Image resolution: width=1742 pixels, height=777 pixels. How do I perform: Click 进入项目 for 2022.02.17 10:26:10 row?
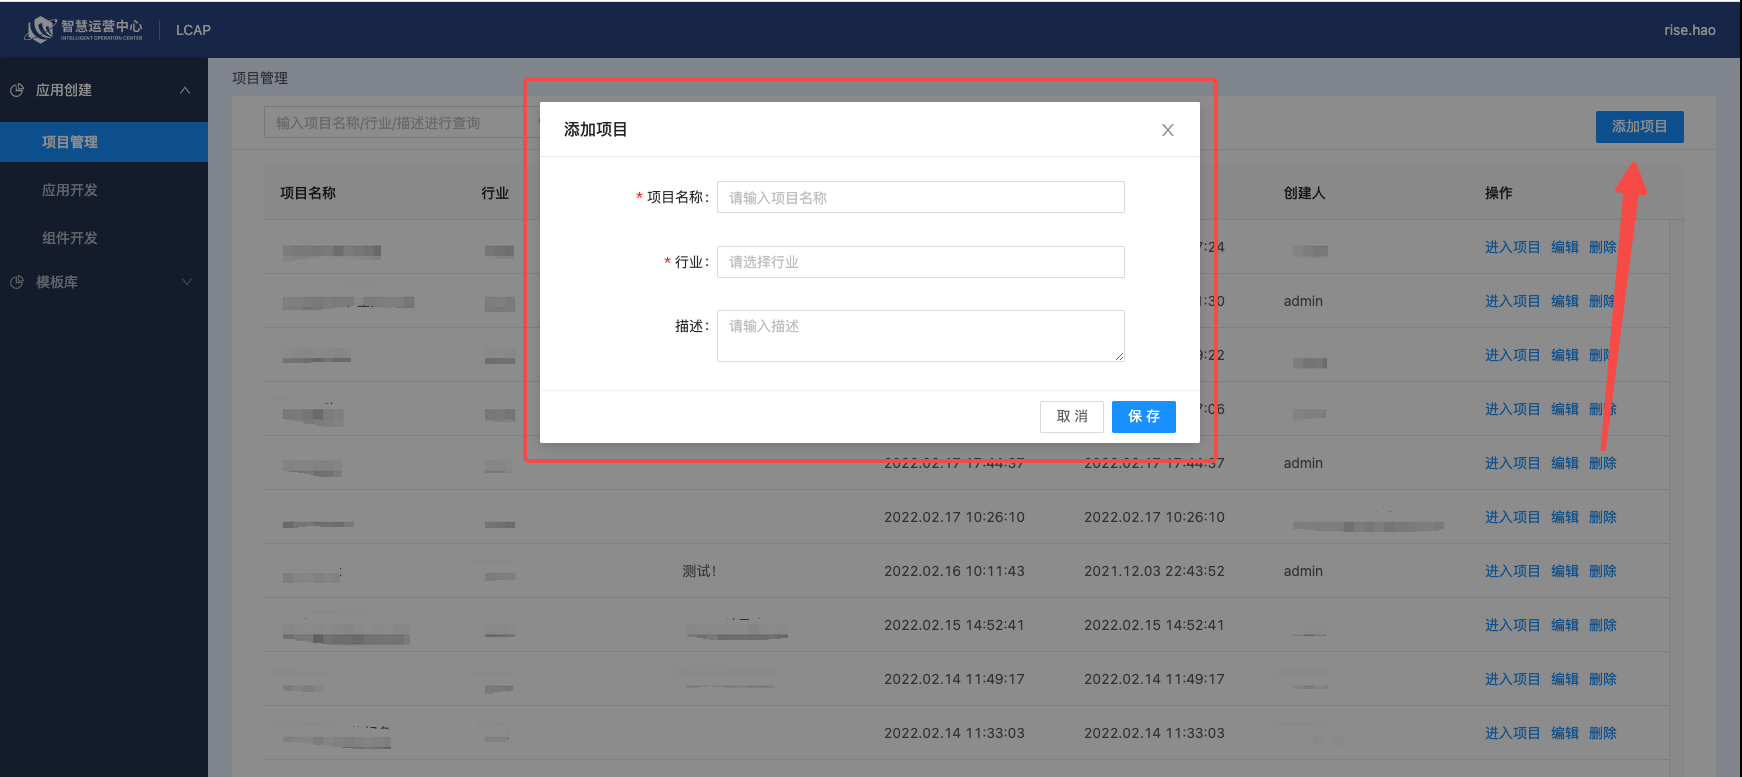(1512, 517)
